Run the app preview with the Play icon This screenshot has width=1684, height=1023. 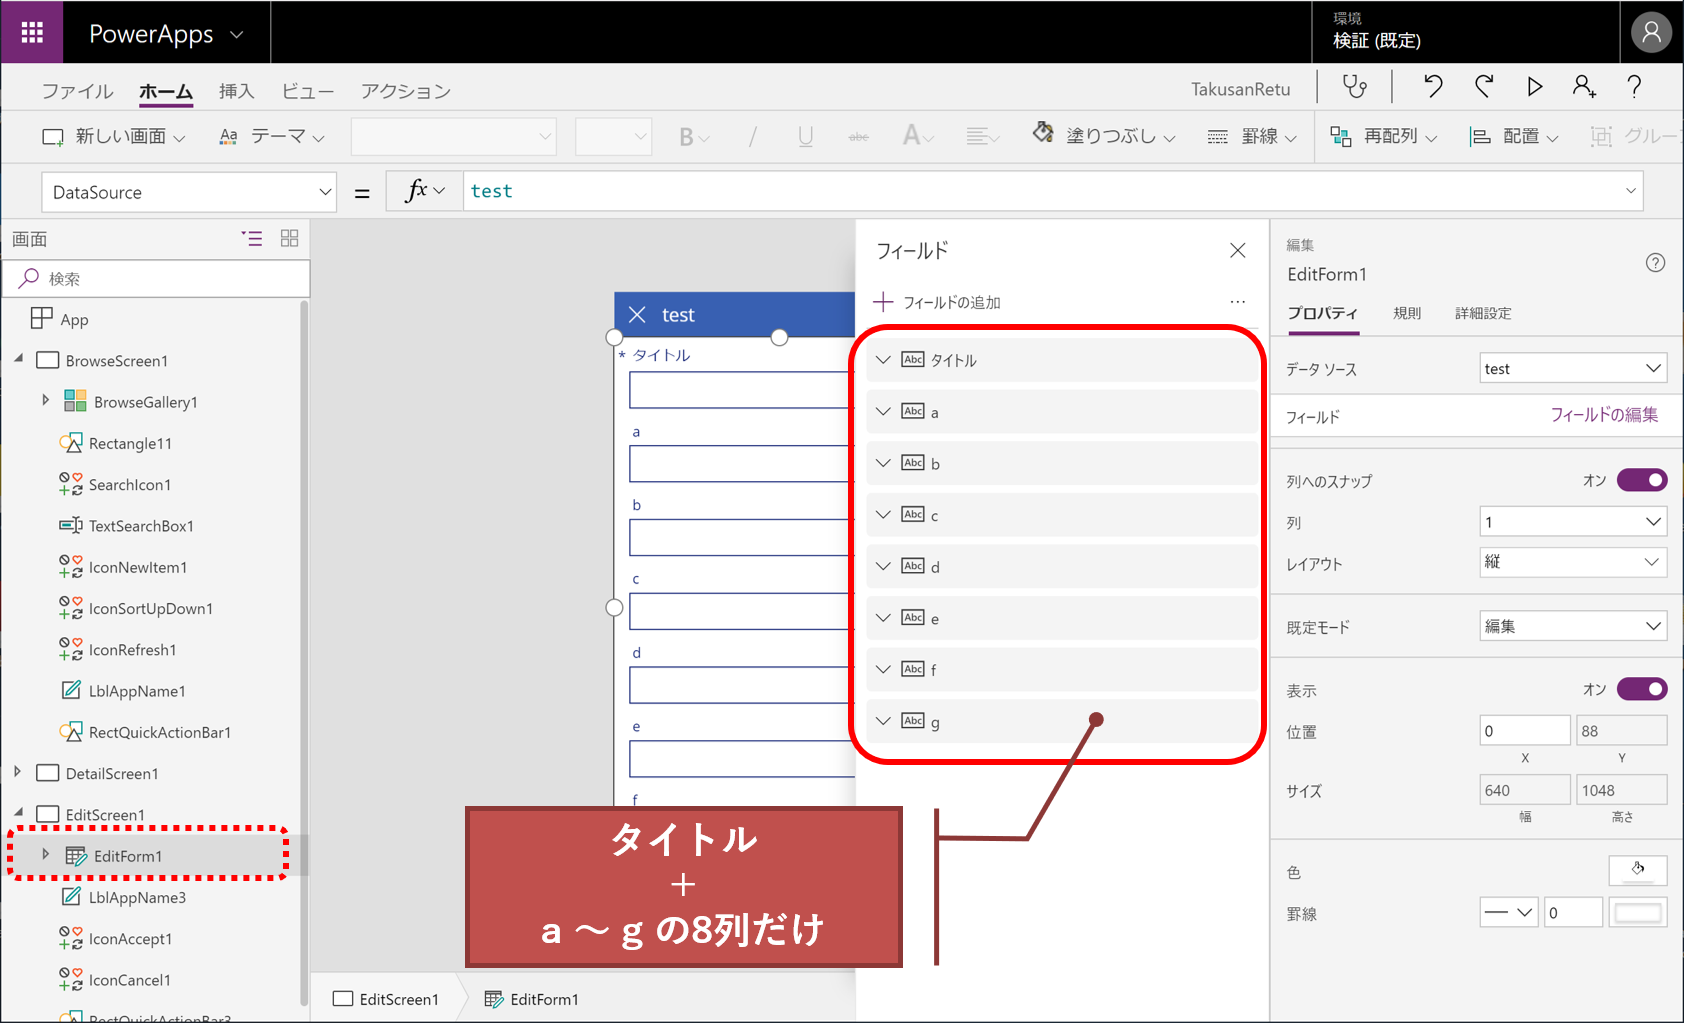coord(1535,87)
